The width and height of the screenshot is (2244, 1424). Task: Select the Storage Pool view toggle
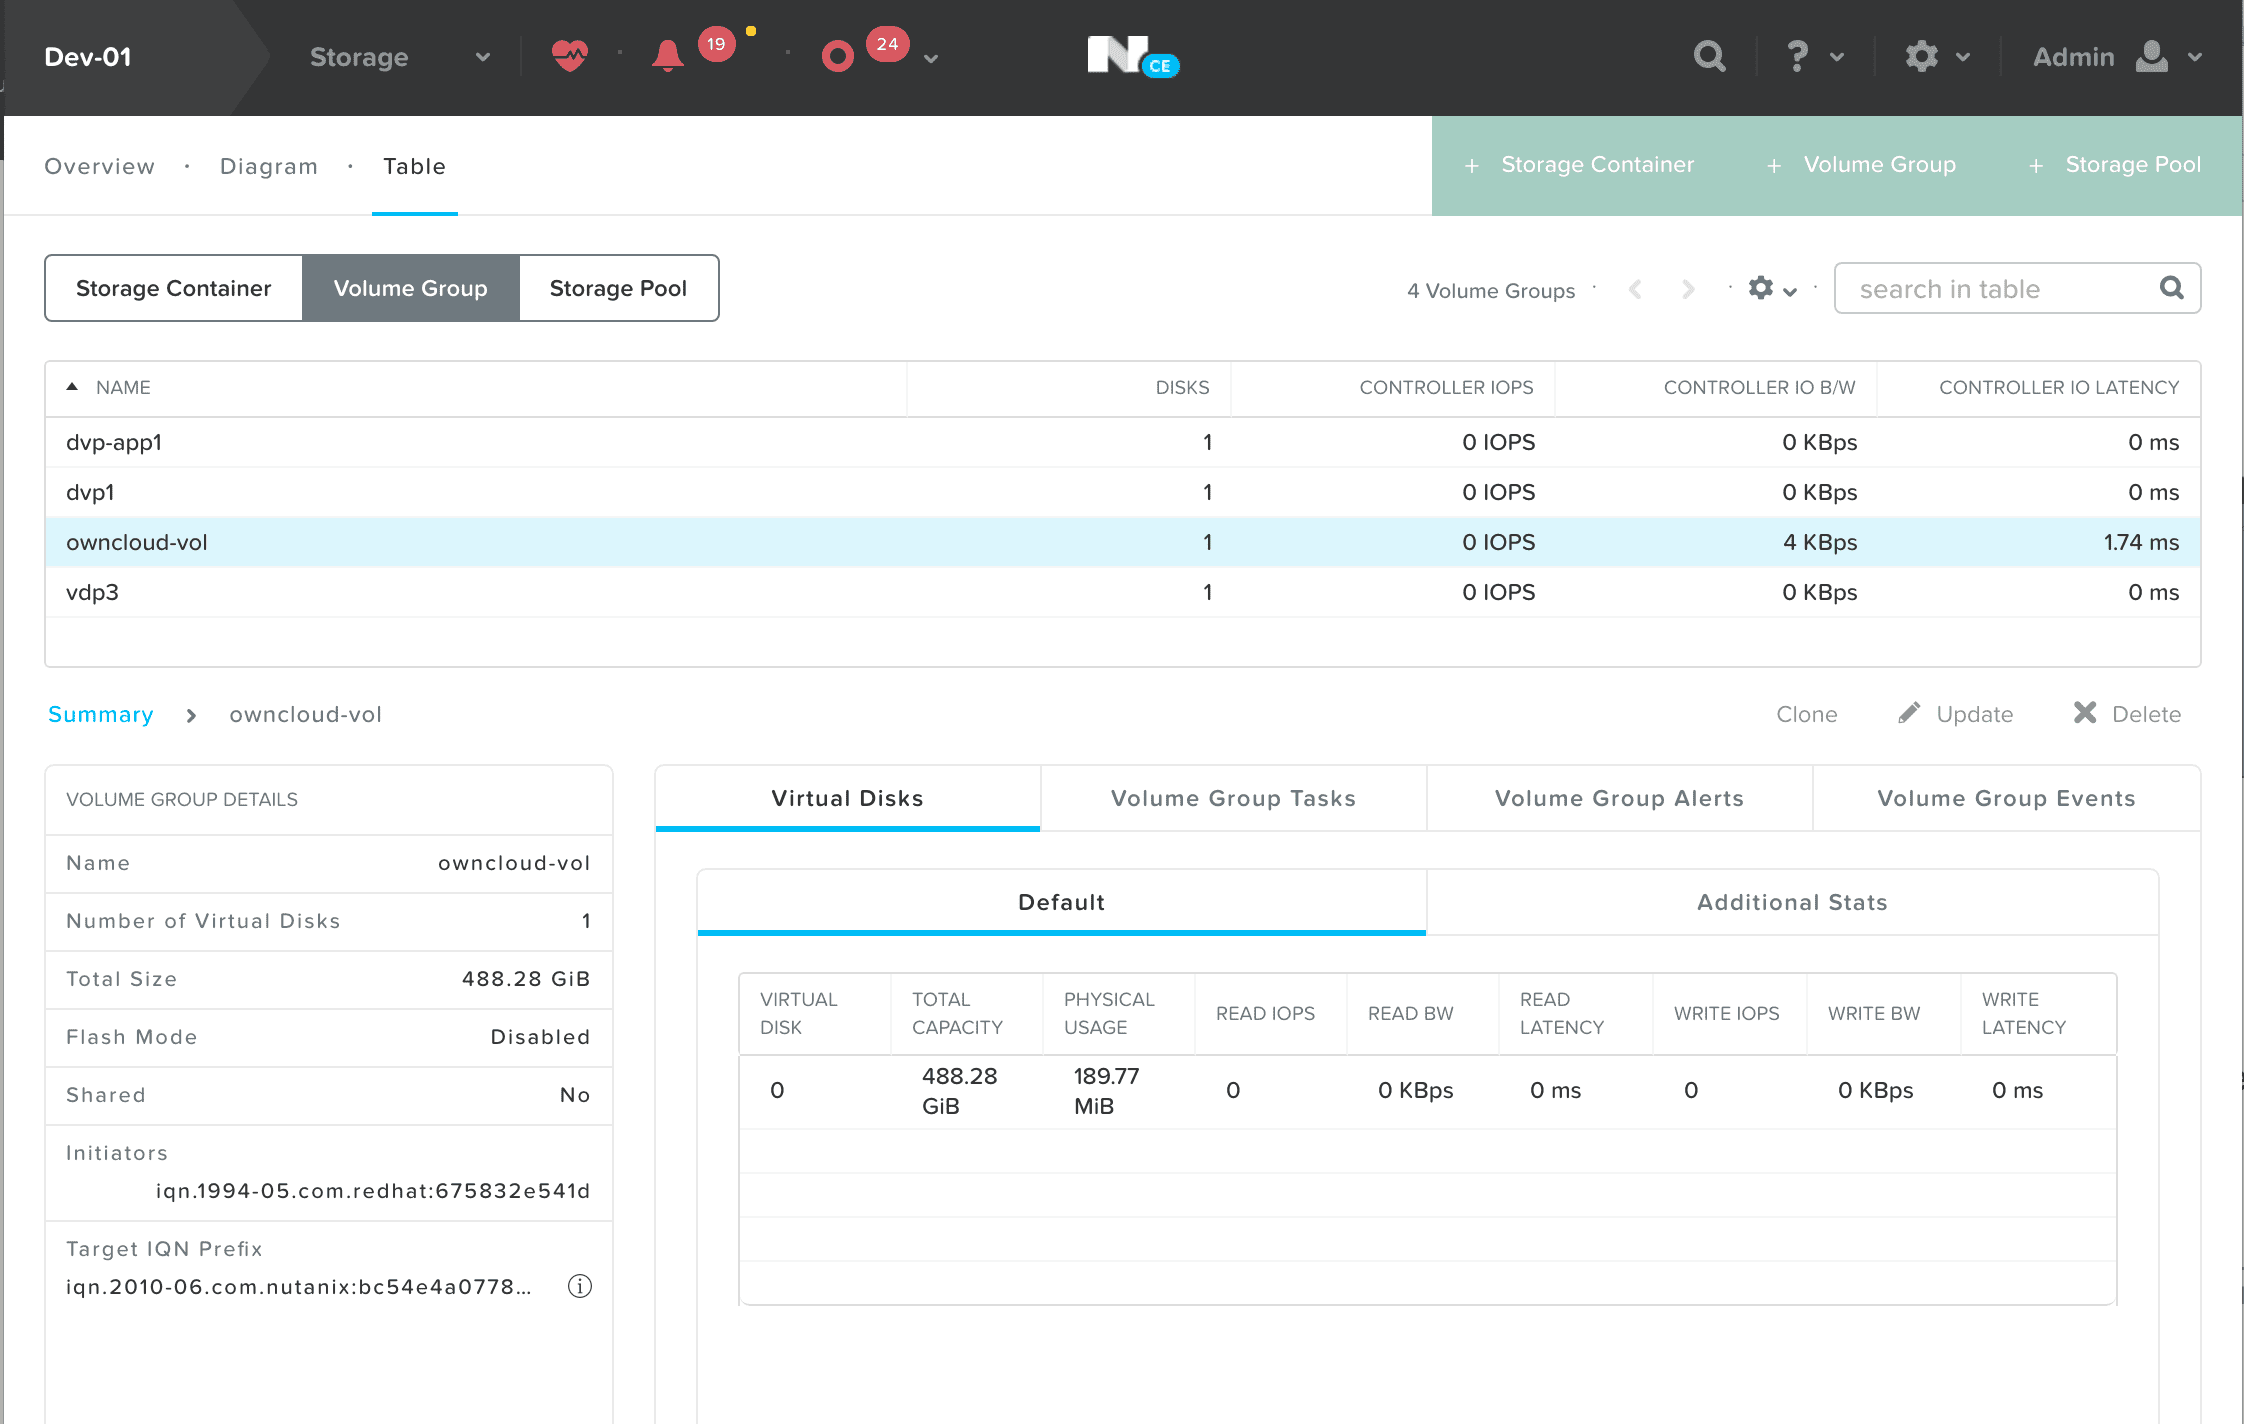618,288
